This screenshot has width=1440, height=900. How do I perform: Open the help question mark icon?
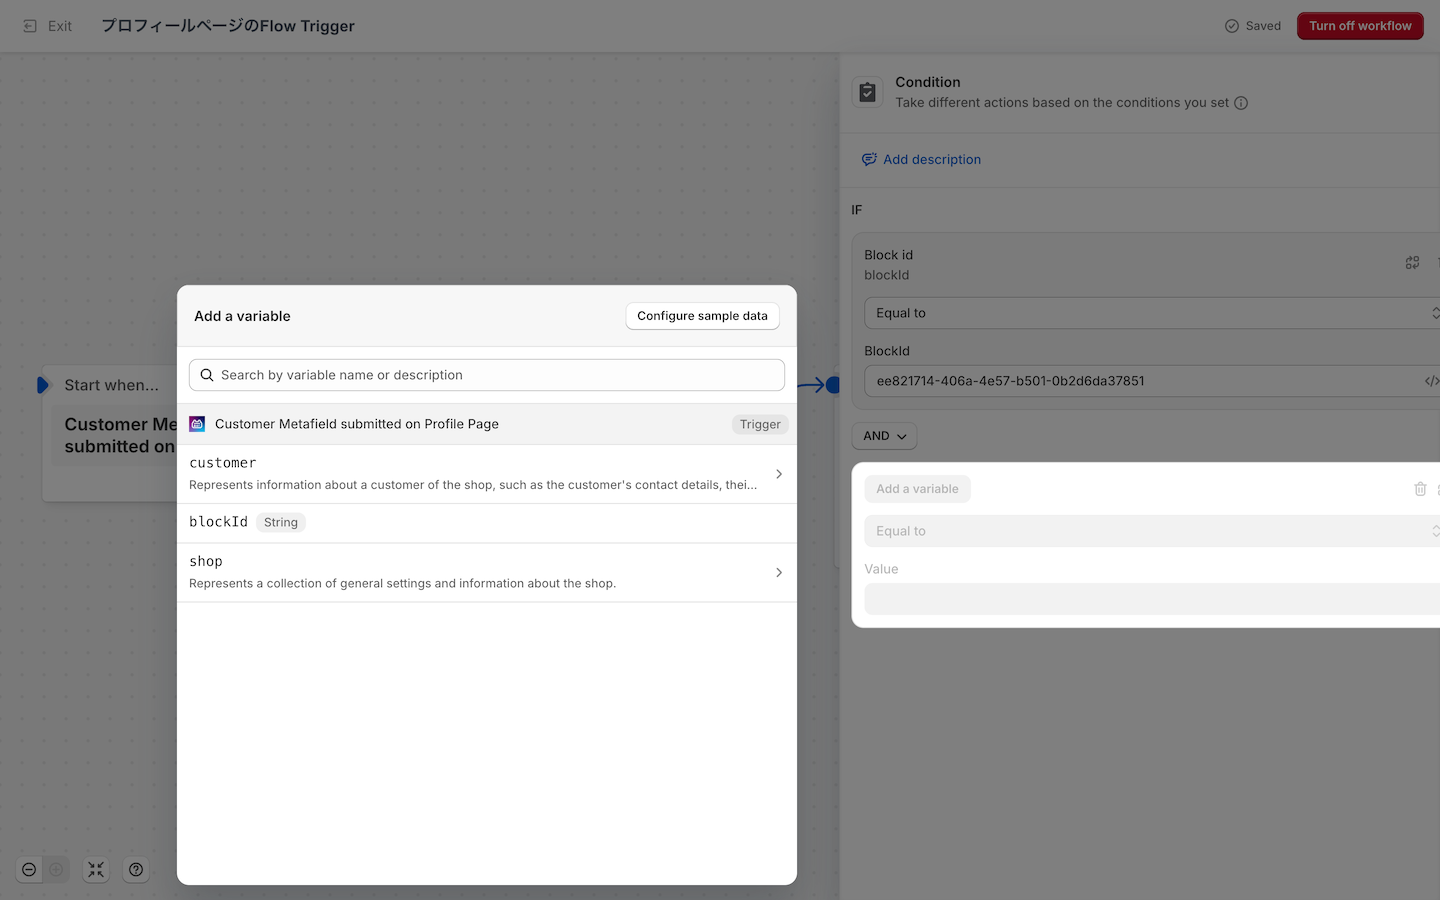point(136,870)
